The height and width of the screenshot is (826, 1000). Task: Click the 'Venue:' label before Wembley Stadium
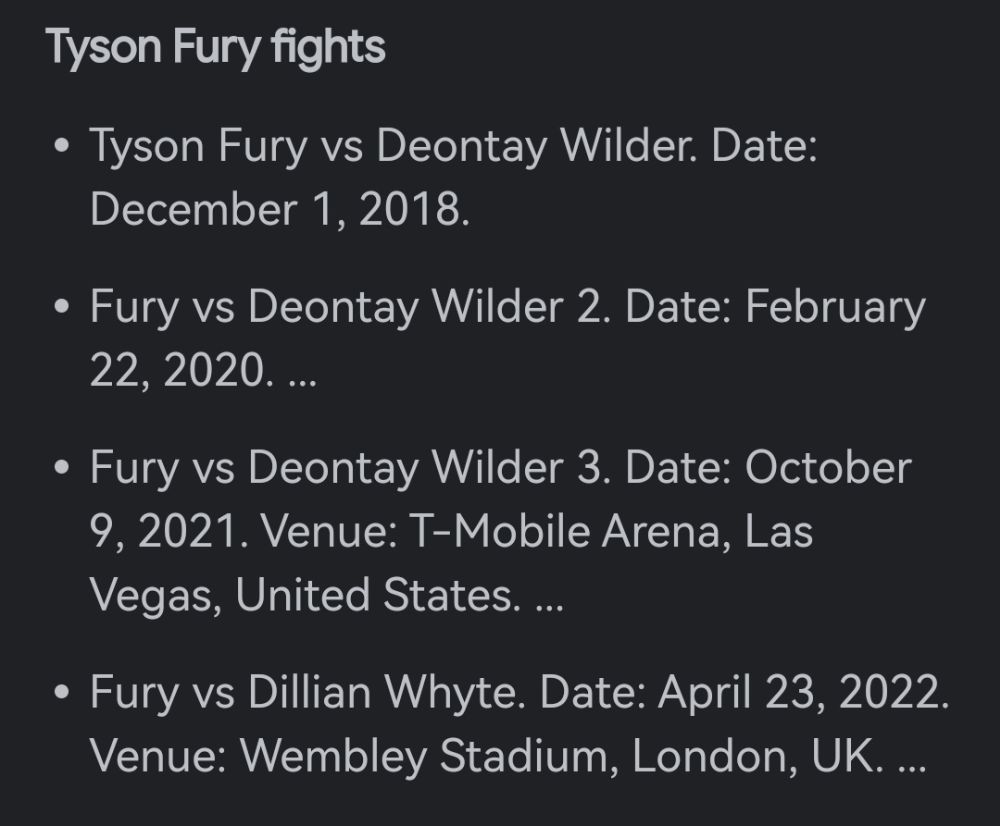(158, 756)
